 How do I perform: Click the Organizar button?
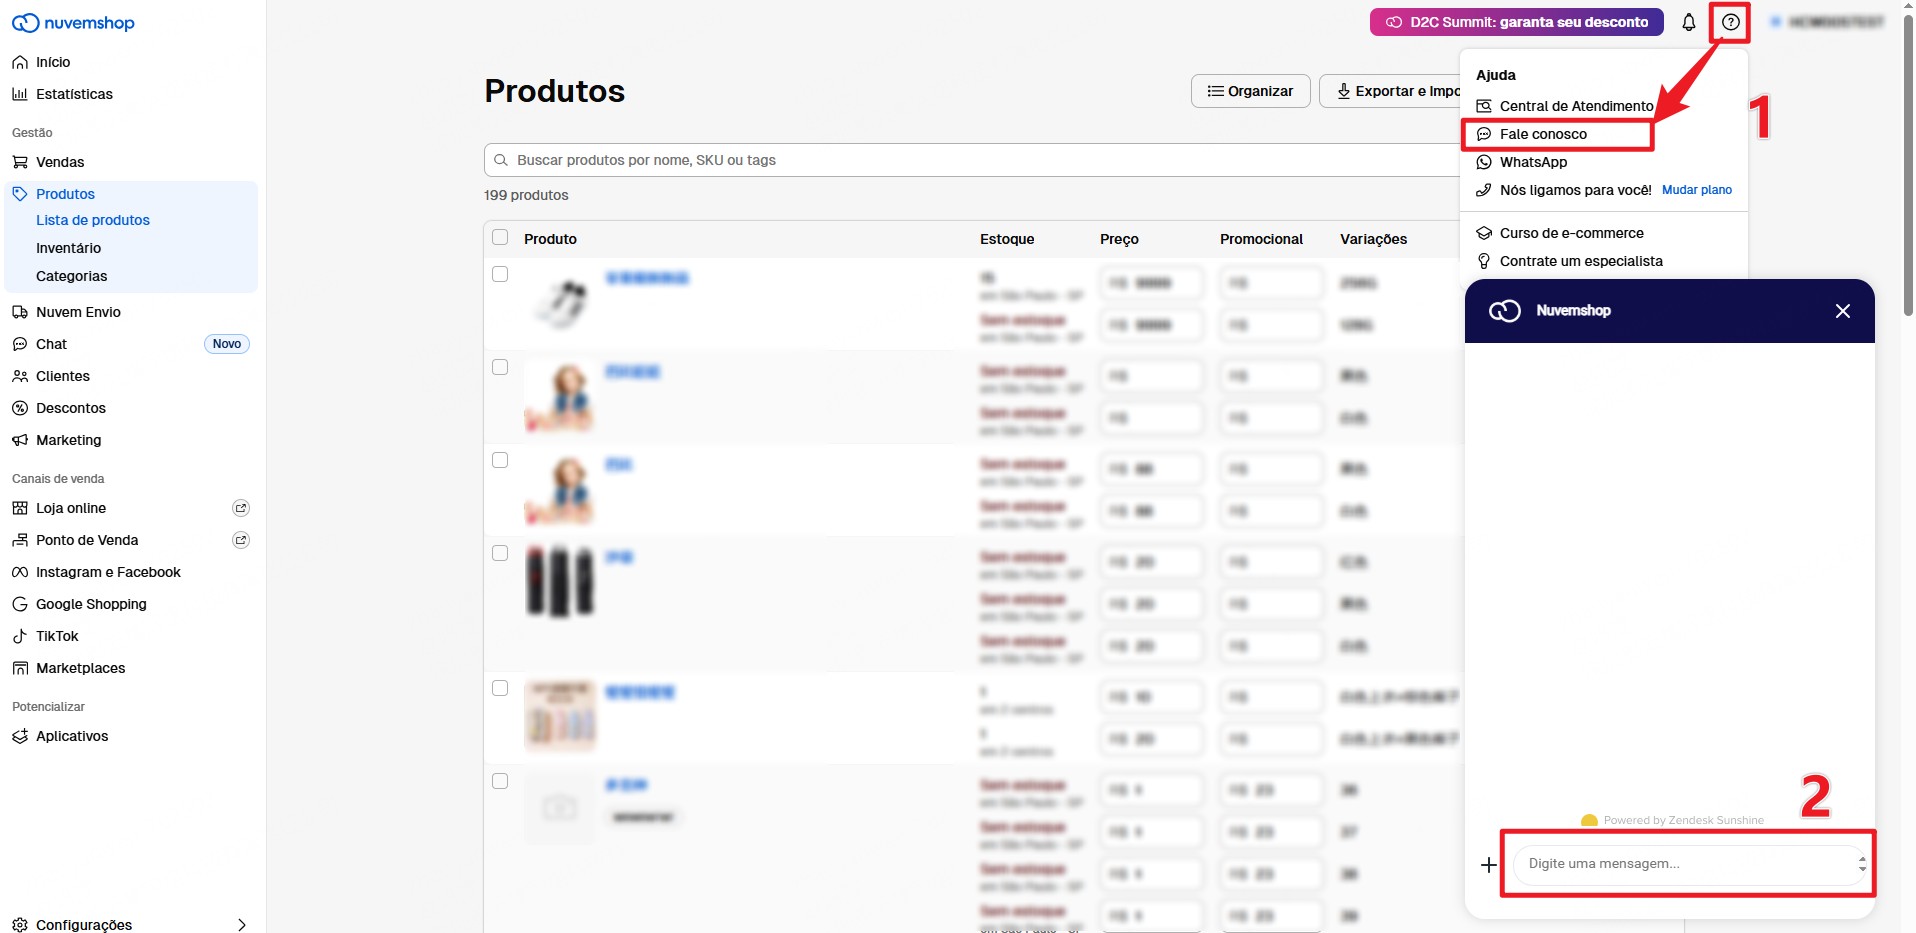coord(1250,91)
